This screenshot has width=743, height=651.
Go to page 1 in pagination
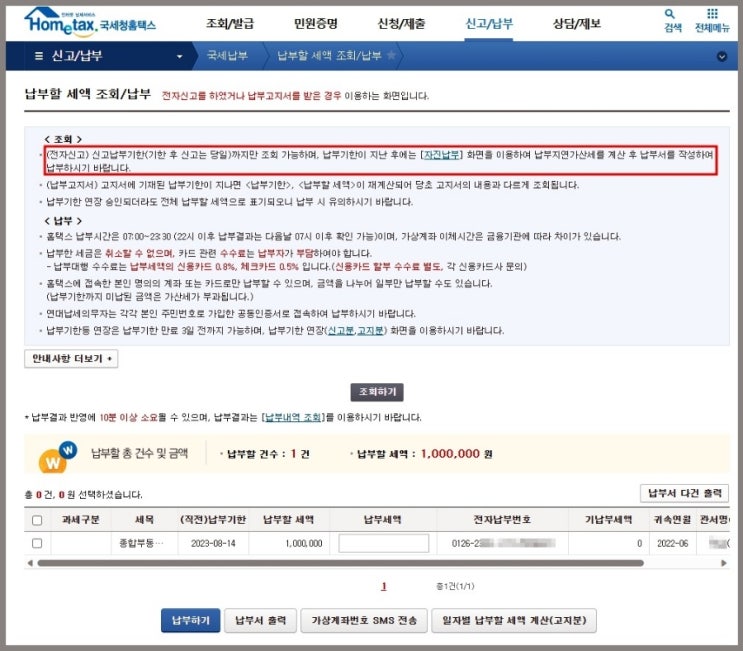coord(384,587)
